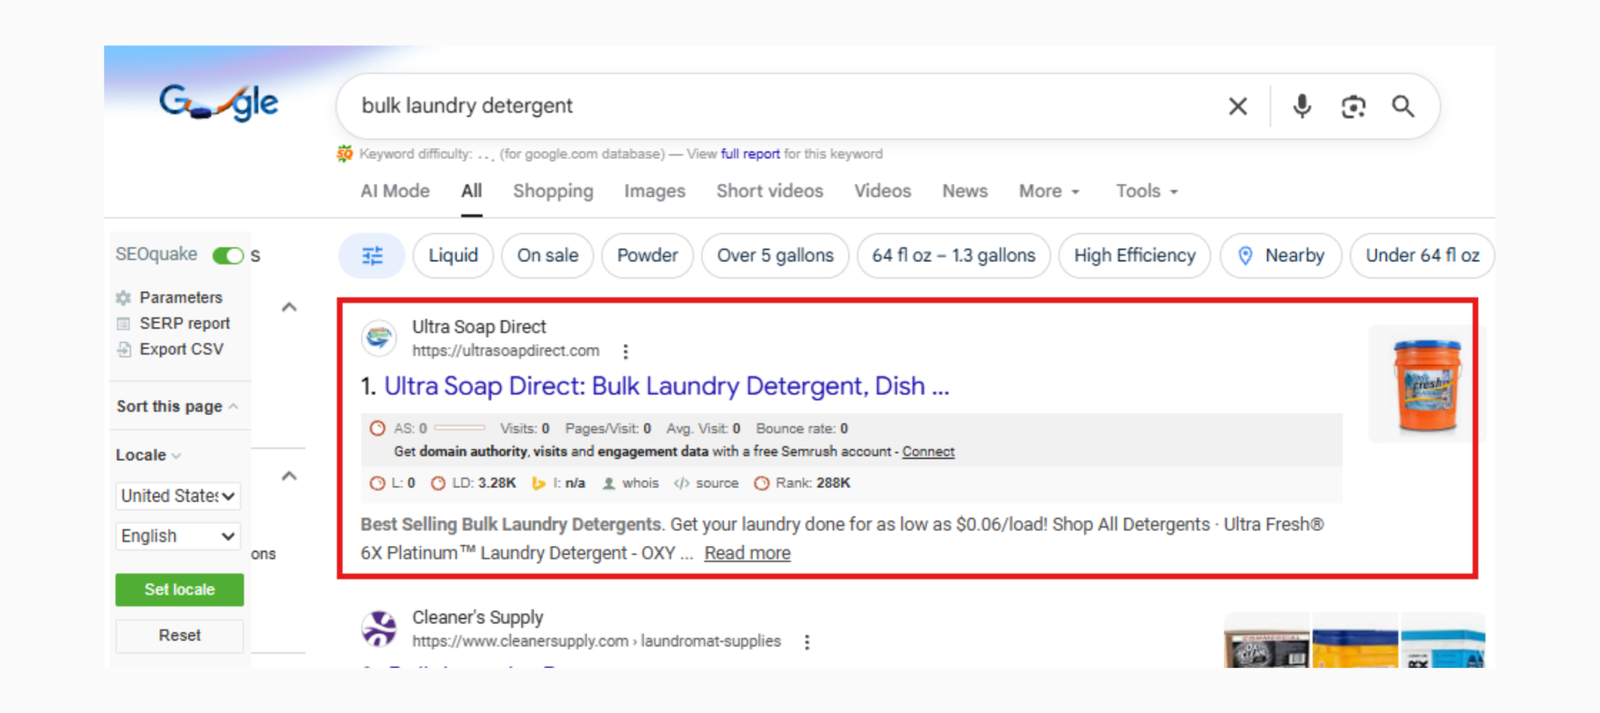This screenshot has width=1600, height=713.
Task: Turn off the SEOquake toggle switch
Action: [228, 256]
